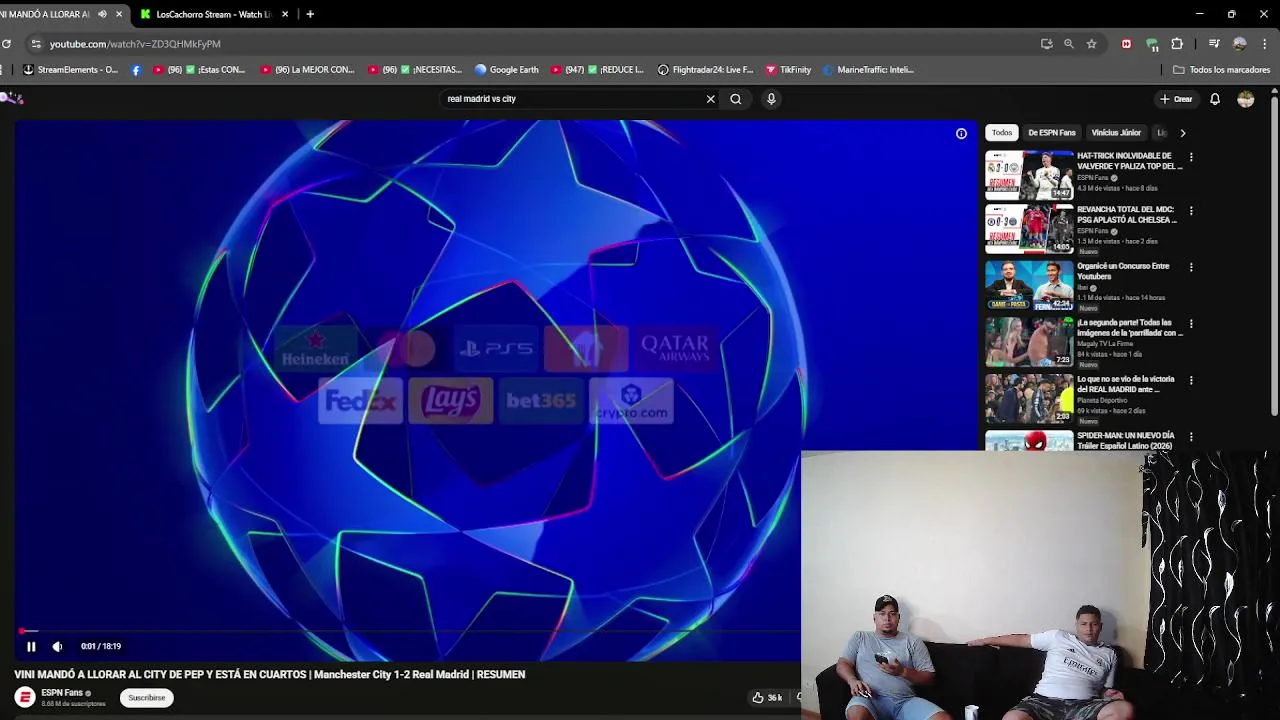1280x720 pixels.
Task: Open the ESPN Fans channel avatar
Action: pos(25,697)
